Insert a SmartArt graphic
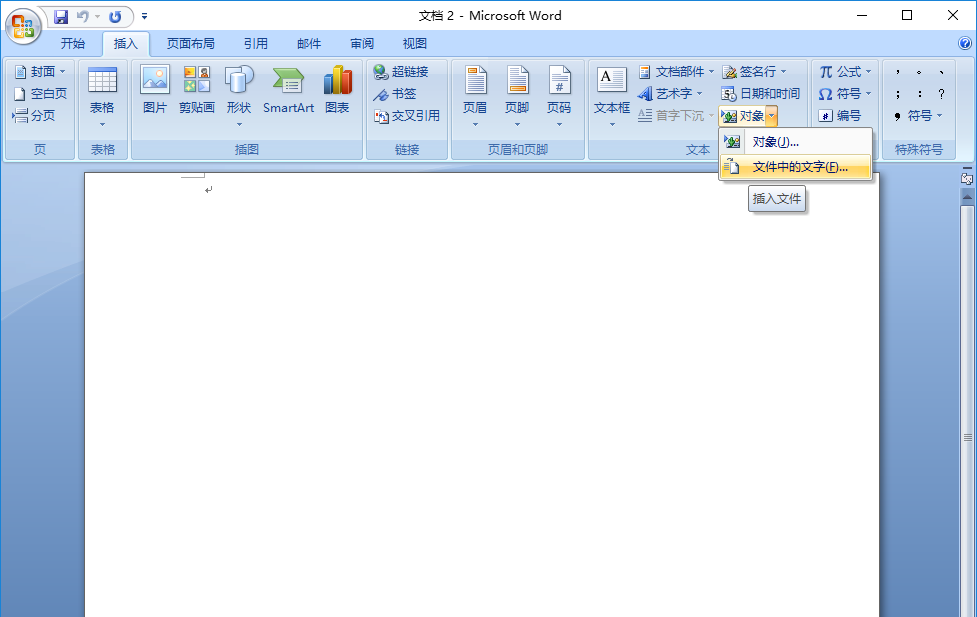The width and height of the screenshot is (977, 617). point(288,90)
